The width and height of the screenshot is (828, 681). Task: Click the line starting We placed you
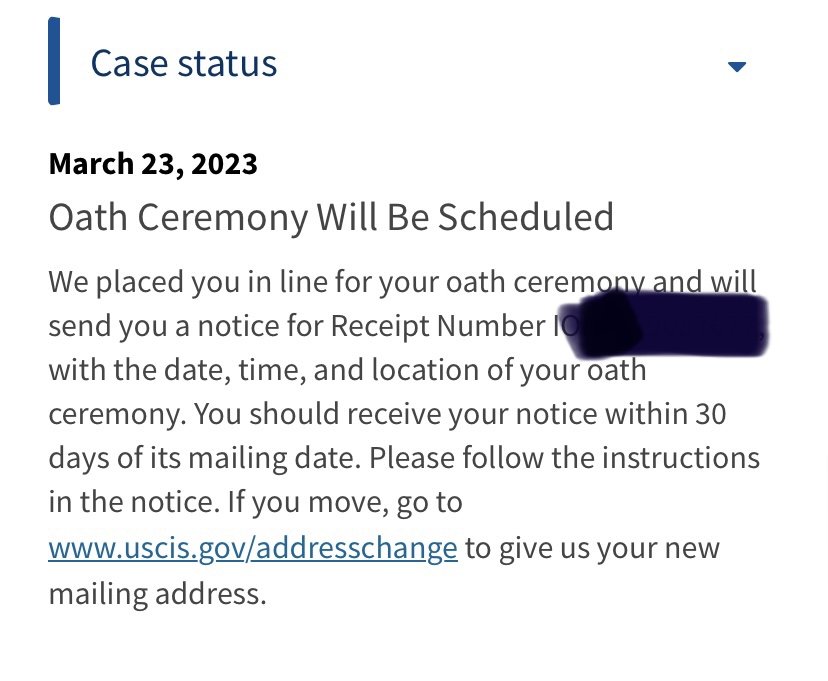[x=403, y=282]
